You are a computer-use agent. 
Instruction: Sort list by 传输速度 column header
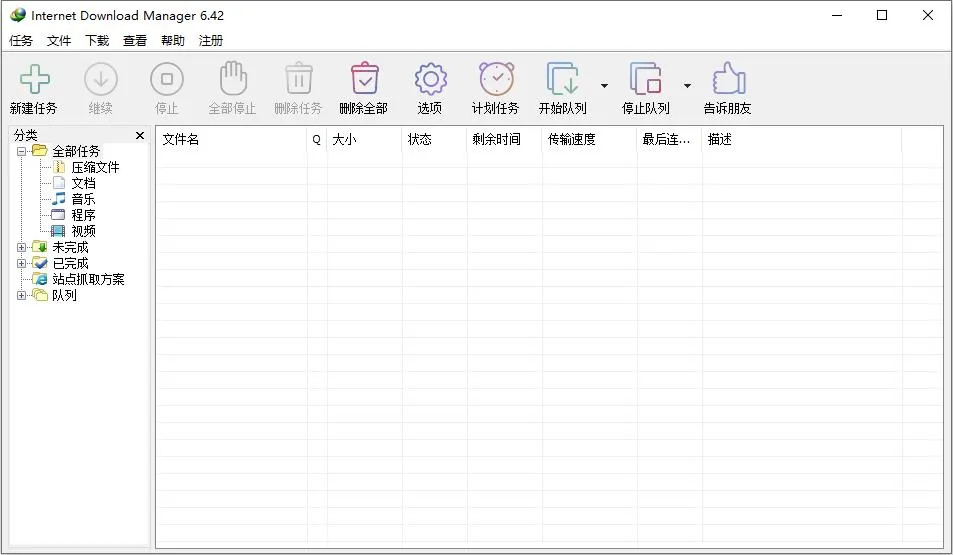(x=588, y=140)
